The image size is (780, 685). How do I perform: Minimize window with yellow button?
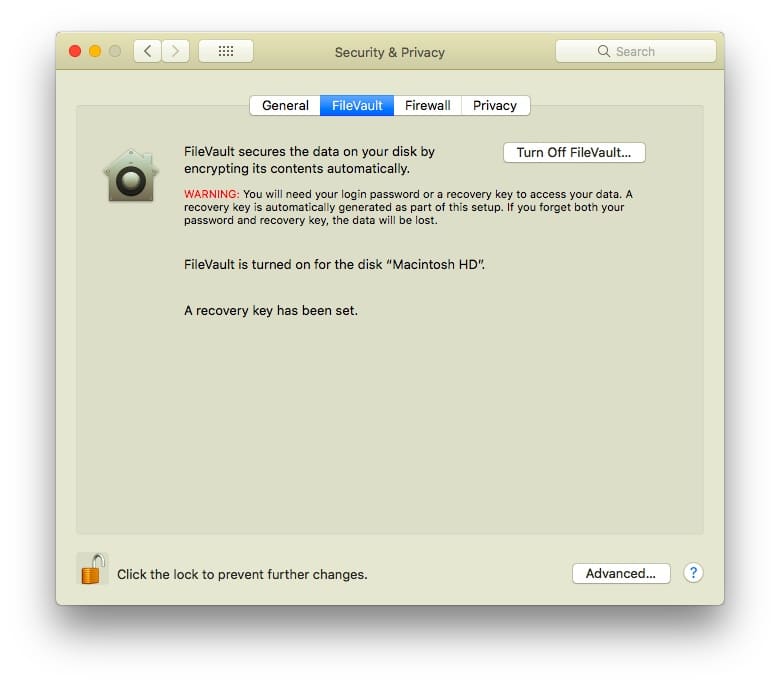pos(95,51)
